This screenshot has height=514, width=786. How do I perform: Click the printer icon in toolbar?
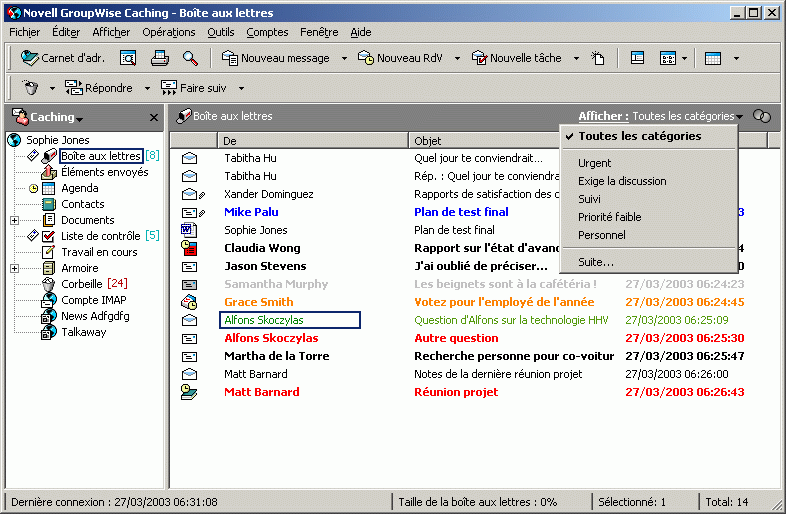160,58
